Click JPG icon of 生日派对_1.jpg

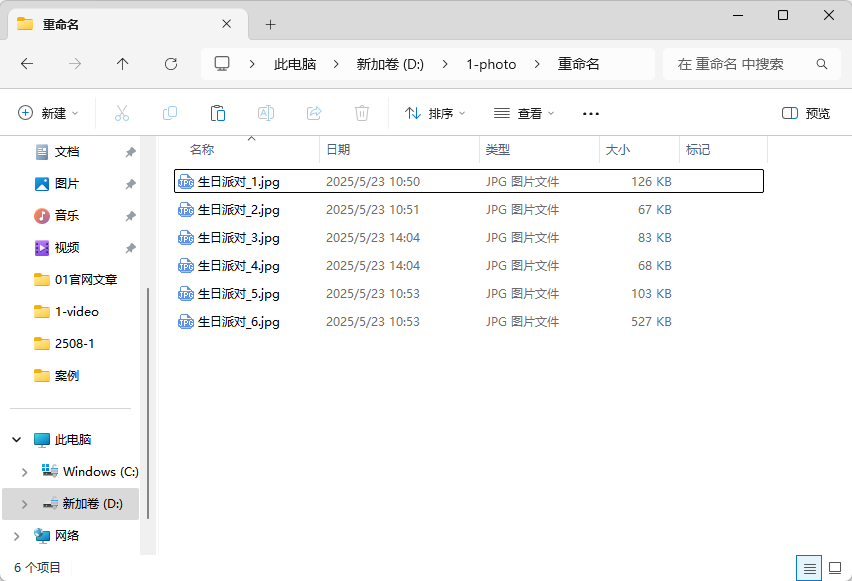[x=186, y=182]
